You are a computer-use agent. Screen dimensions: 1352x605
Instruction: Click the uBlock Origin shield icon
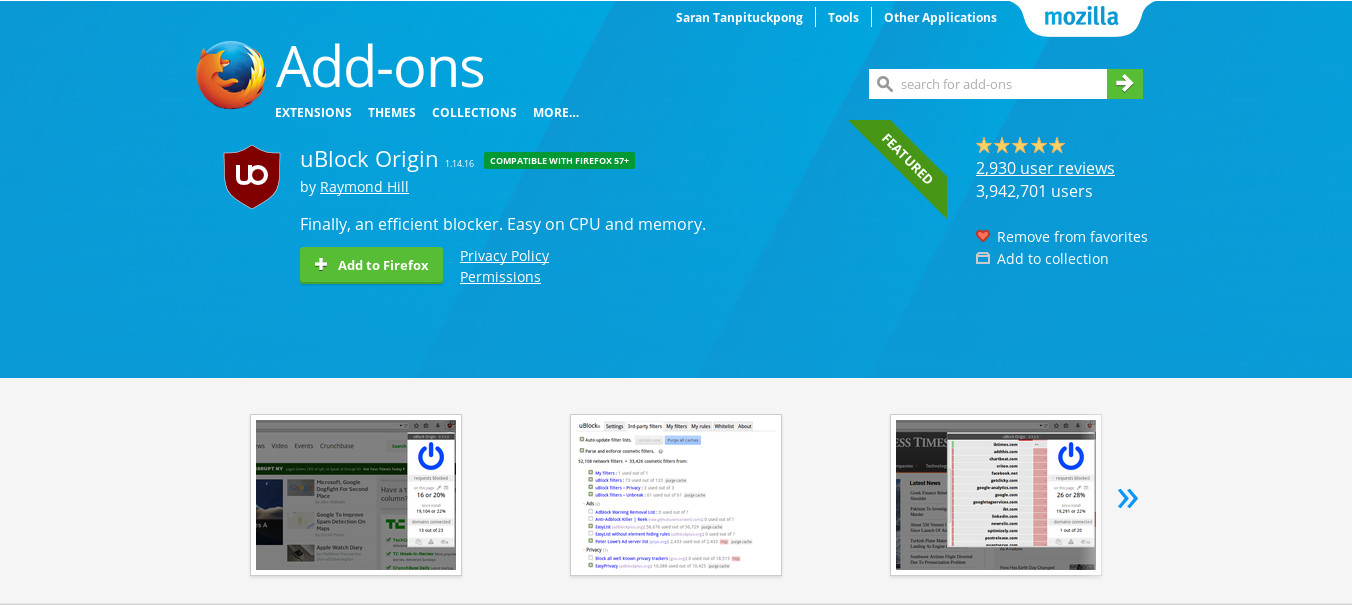251,177
